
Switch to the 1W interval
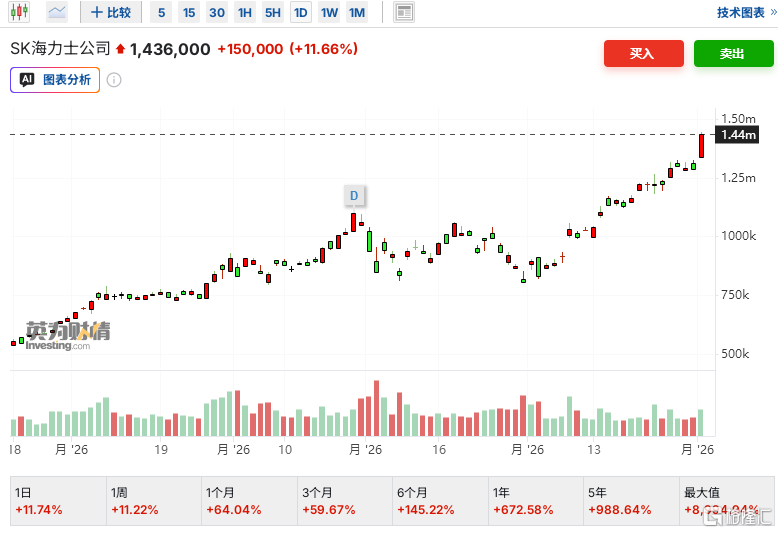329,12
